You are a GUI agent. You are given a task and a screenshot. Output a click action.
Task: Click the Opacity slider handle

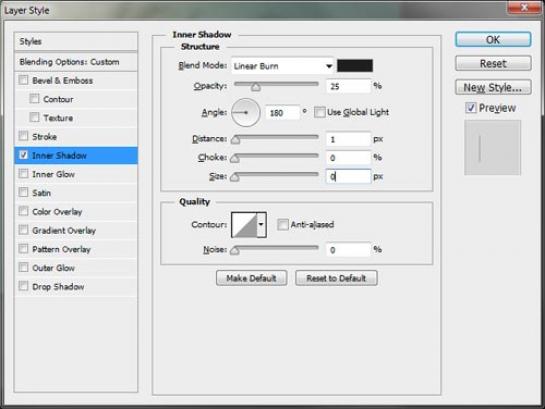[256, 87]
